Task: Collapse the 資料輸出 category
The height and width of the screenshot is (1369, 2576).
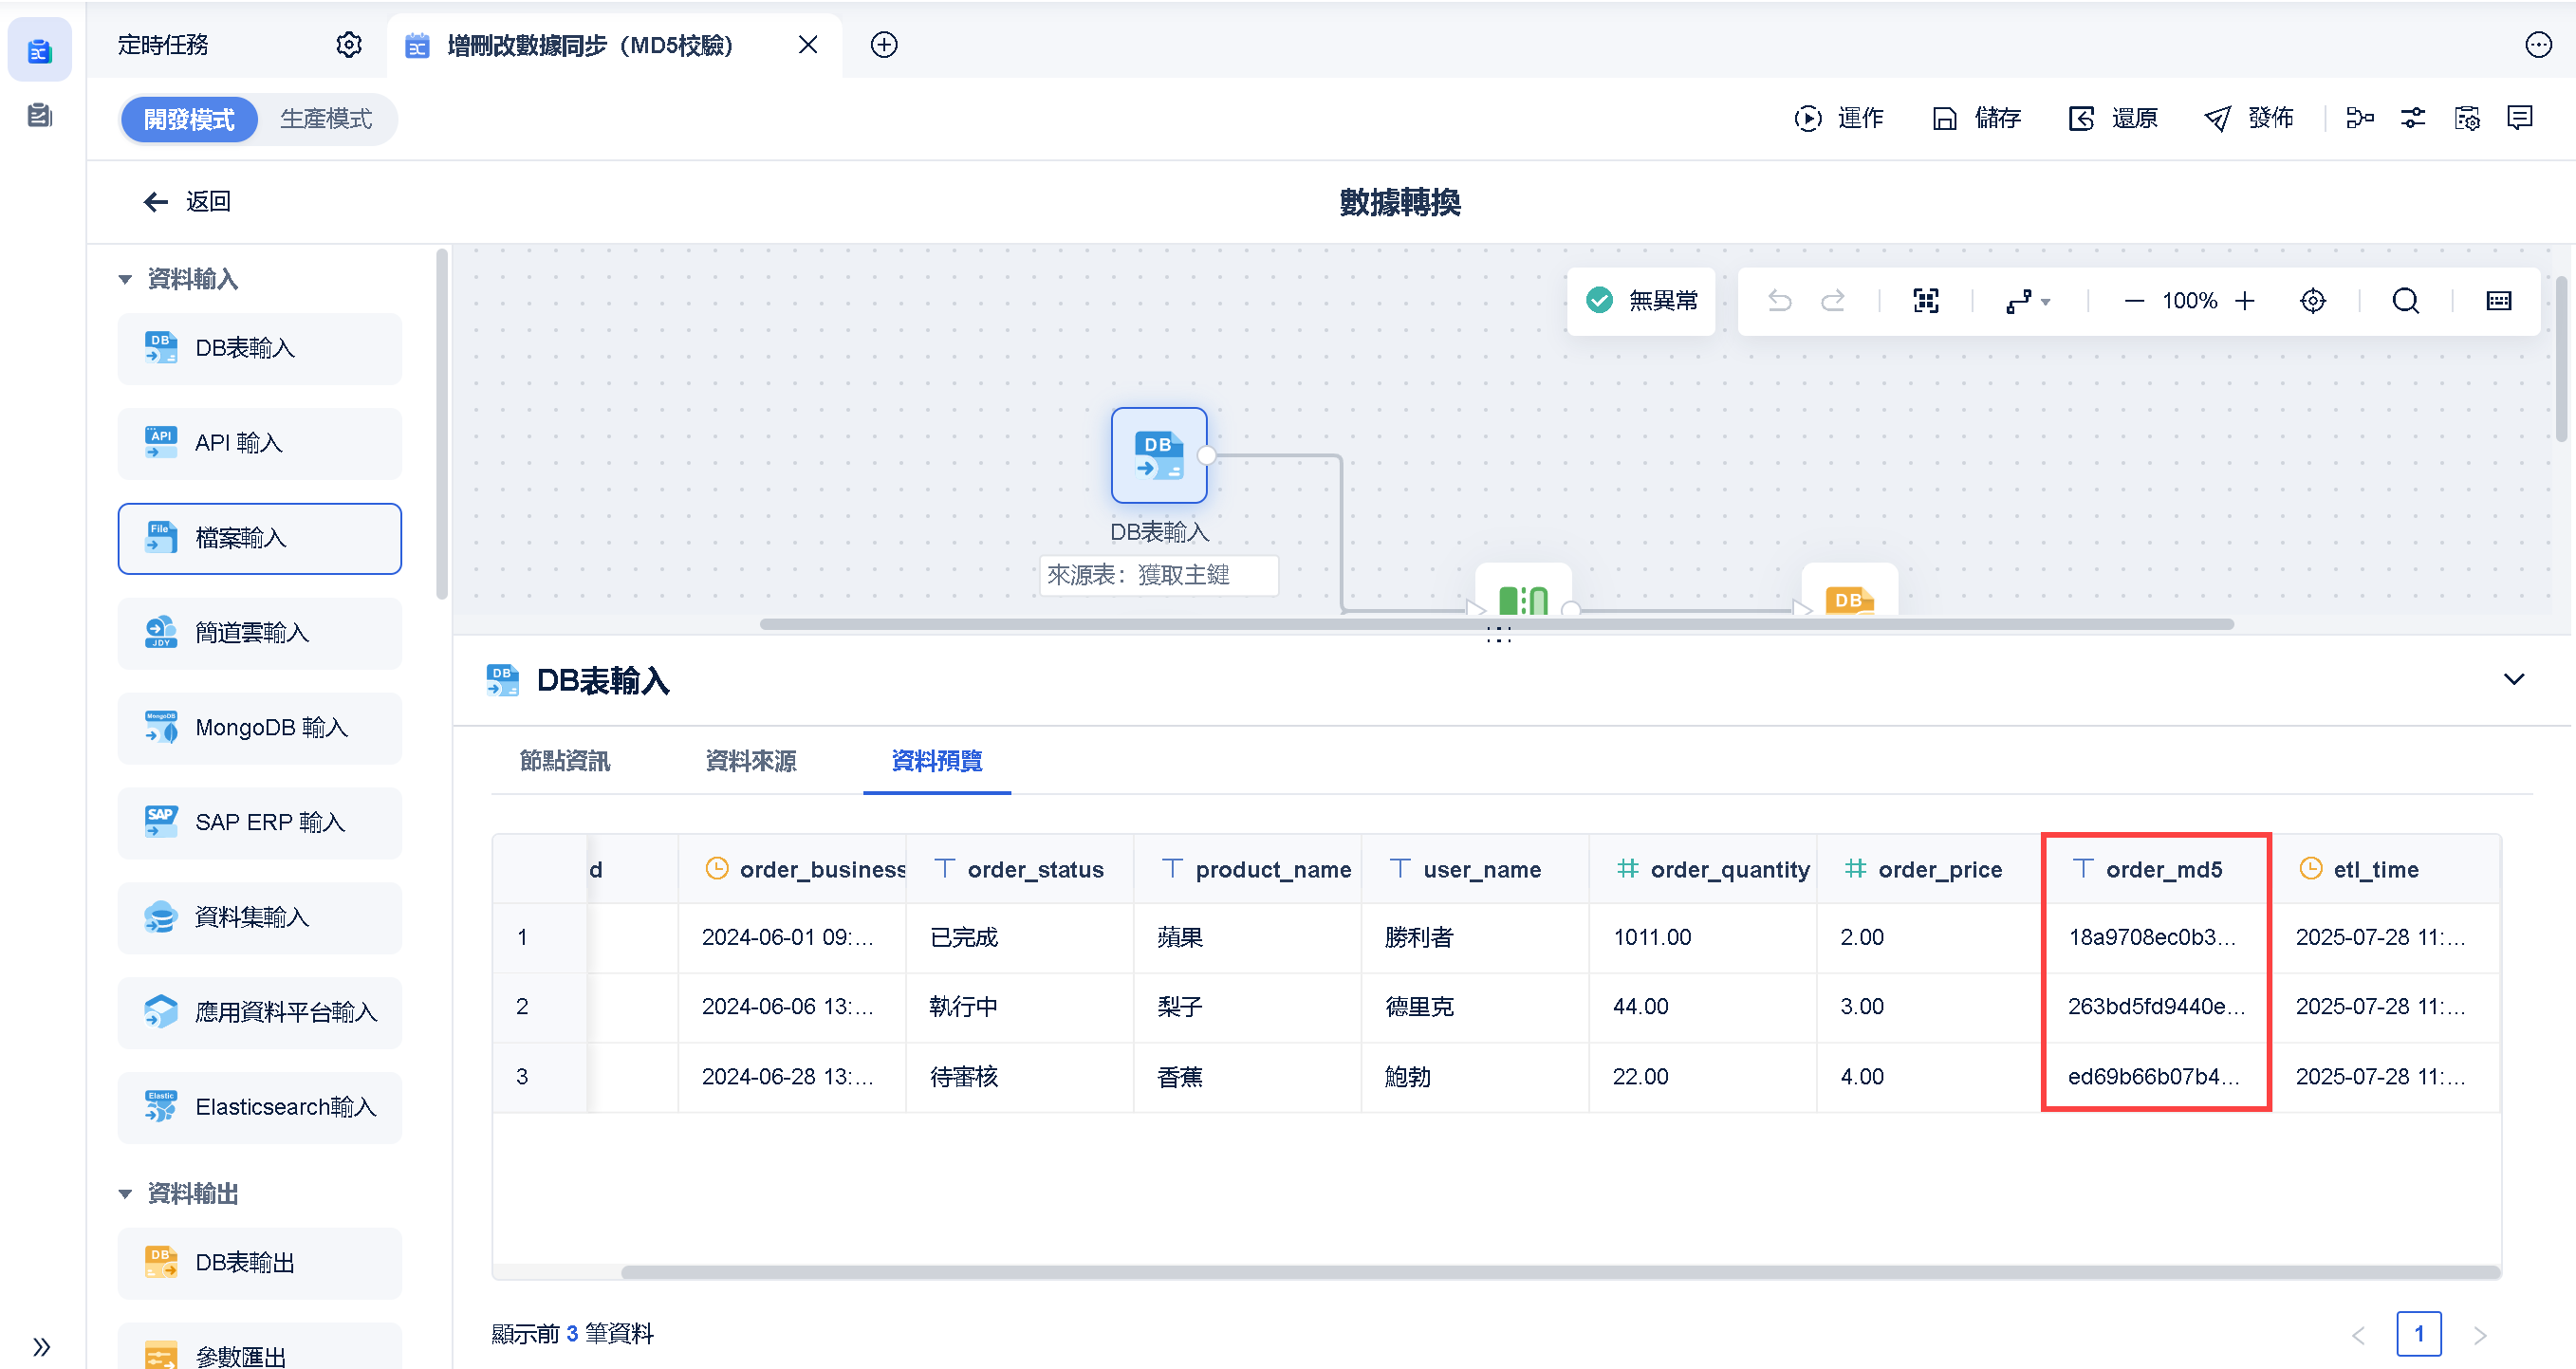Action: (x=125, y=1194)
